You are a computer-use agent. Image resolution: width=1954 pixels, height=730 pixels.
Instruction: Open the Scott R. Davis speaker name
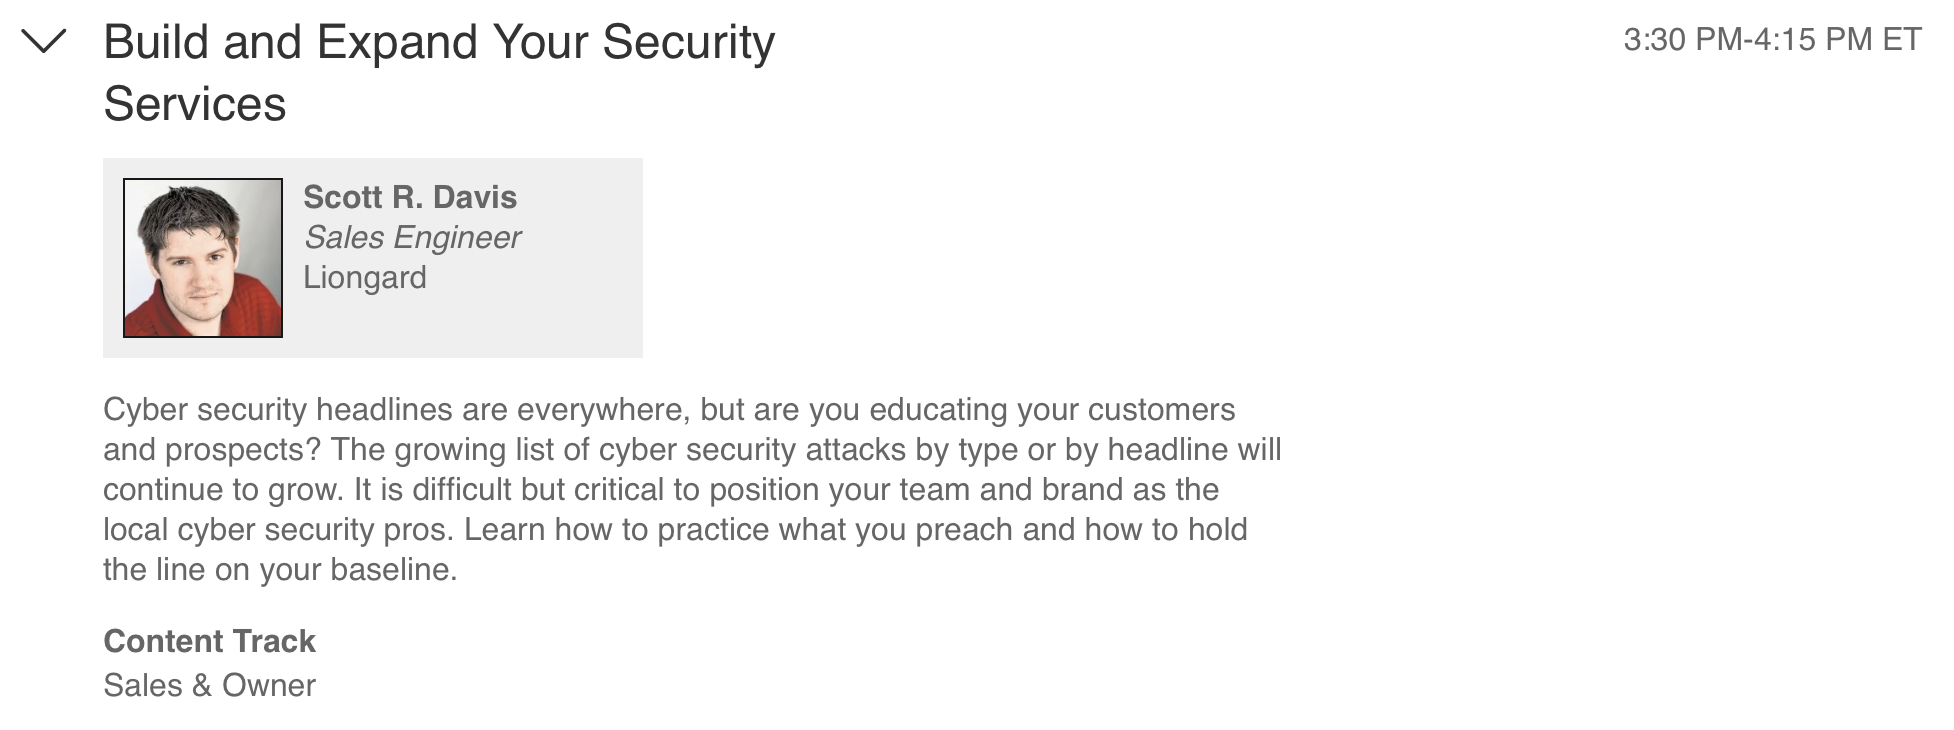[x=410, y=197]
